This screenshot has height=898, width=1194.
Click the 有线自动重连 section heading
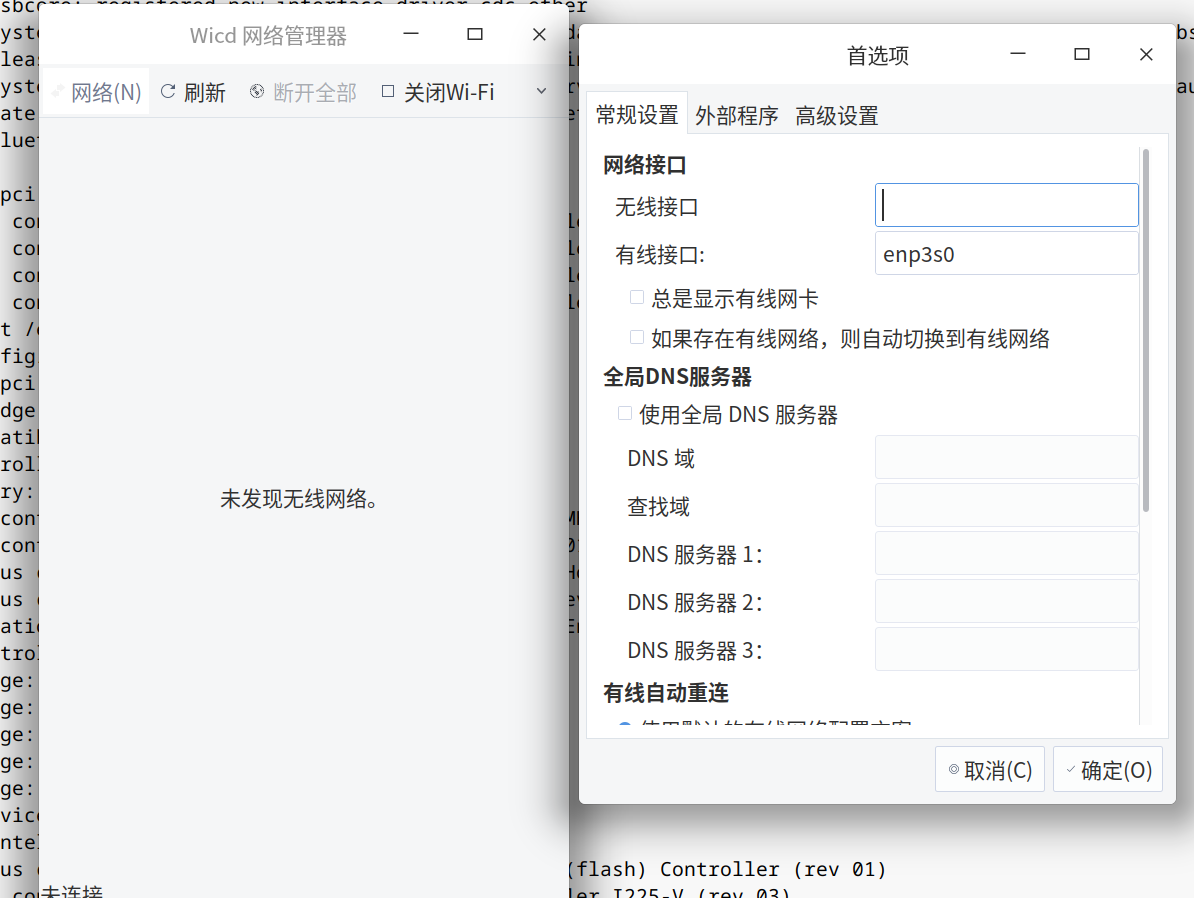[666, 692]
